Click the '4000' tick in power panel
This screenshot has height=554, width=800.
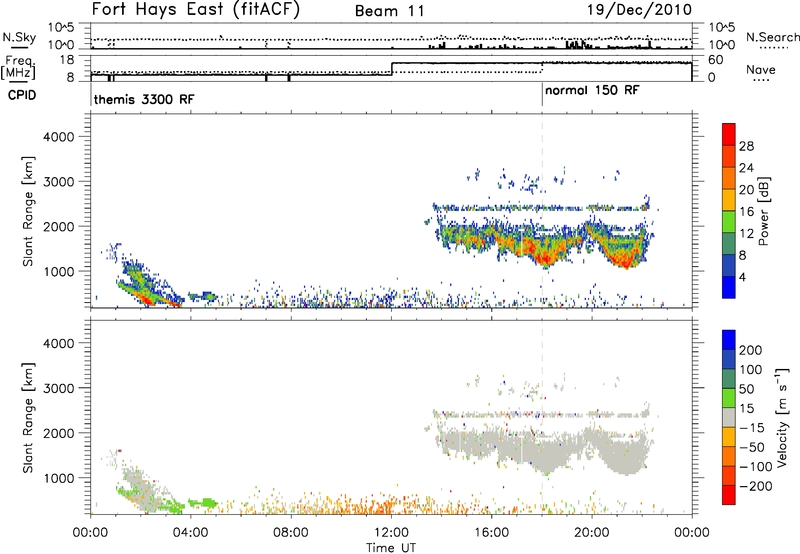(59, 137)
